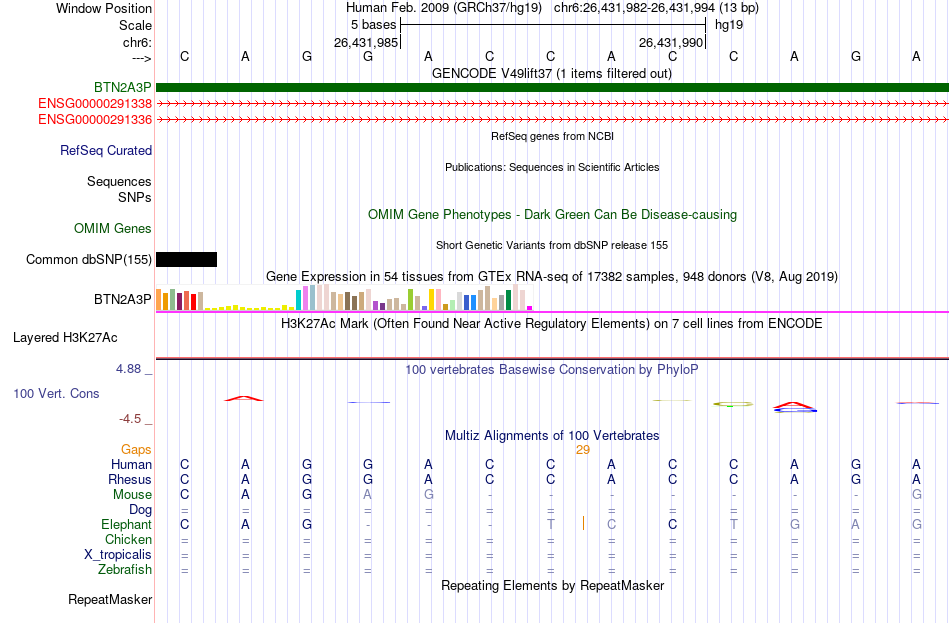Click the SNPs subtrack label
This screenshot has height=623, width=950.
tap(135, 197)
